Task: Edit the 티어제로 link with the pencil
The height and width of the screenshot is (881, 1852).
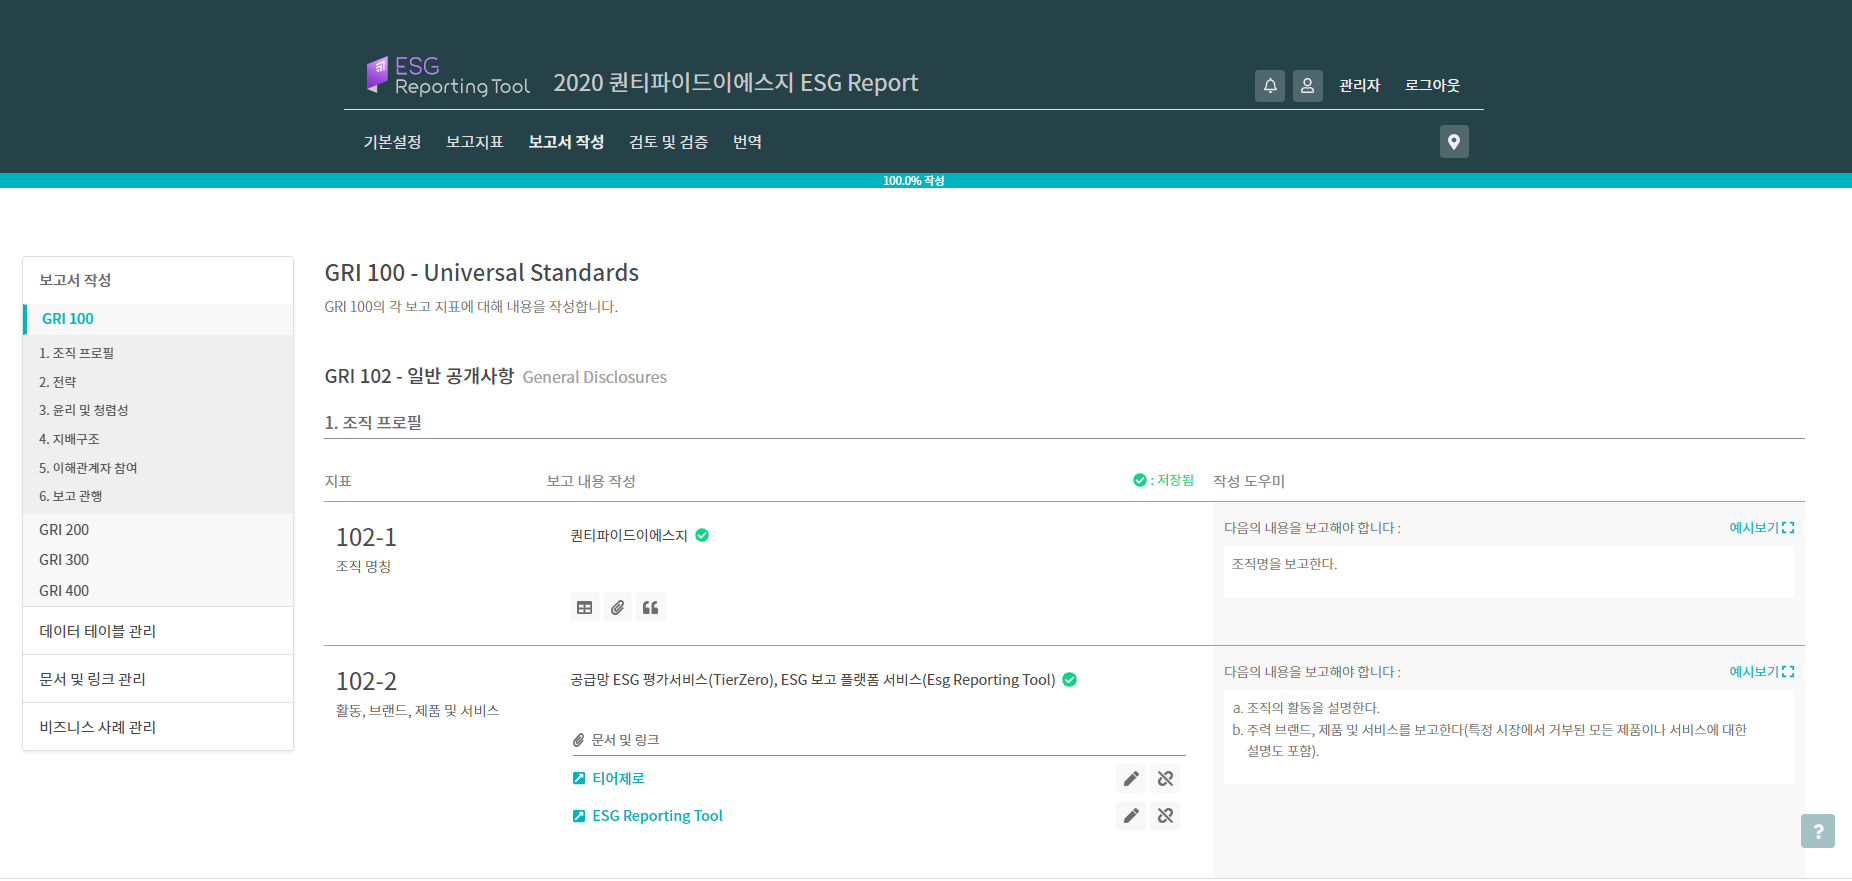Action: tap(1131, 779)
